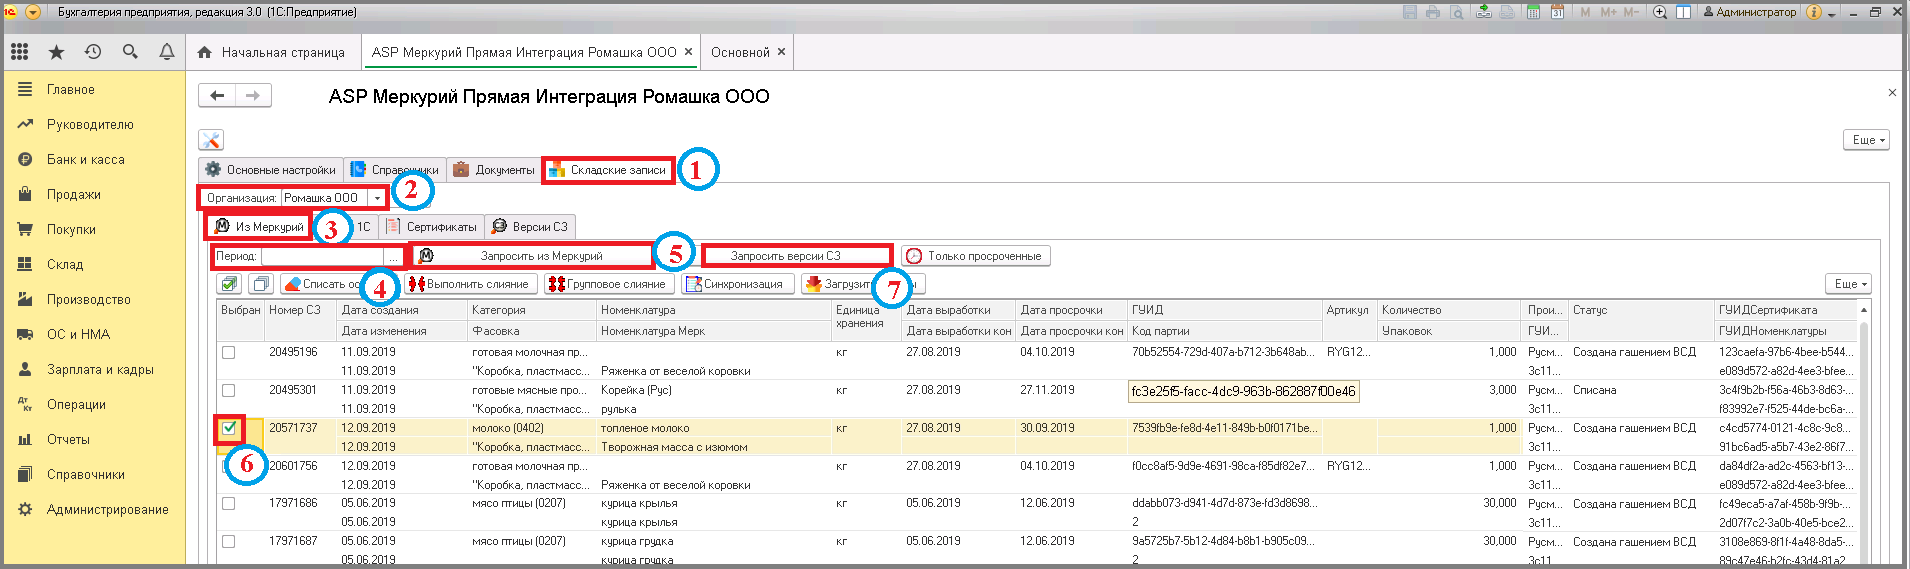The image size is (1910, 569).
Task: Tick the checkbox for row 20495301
Action: (x=229, y=390)
